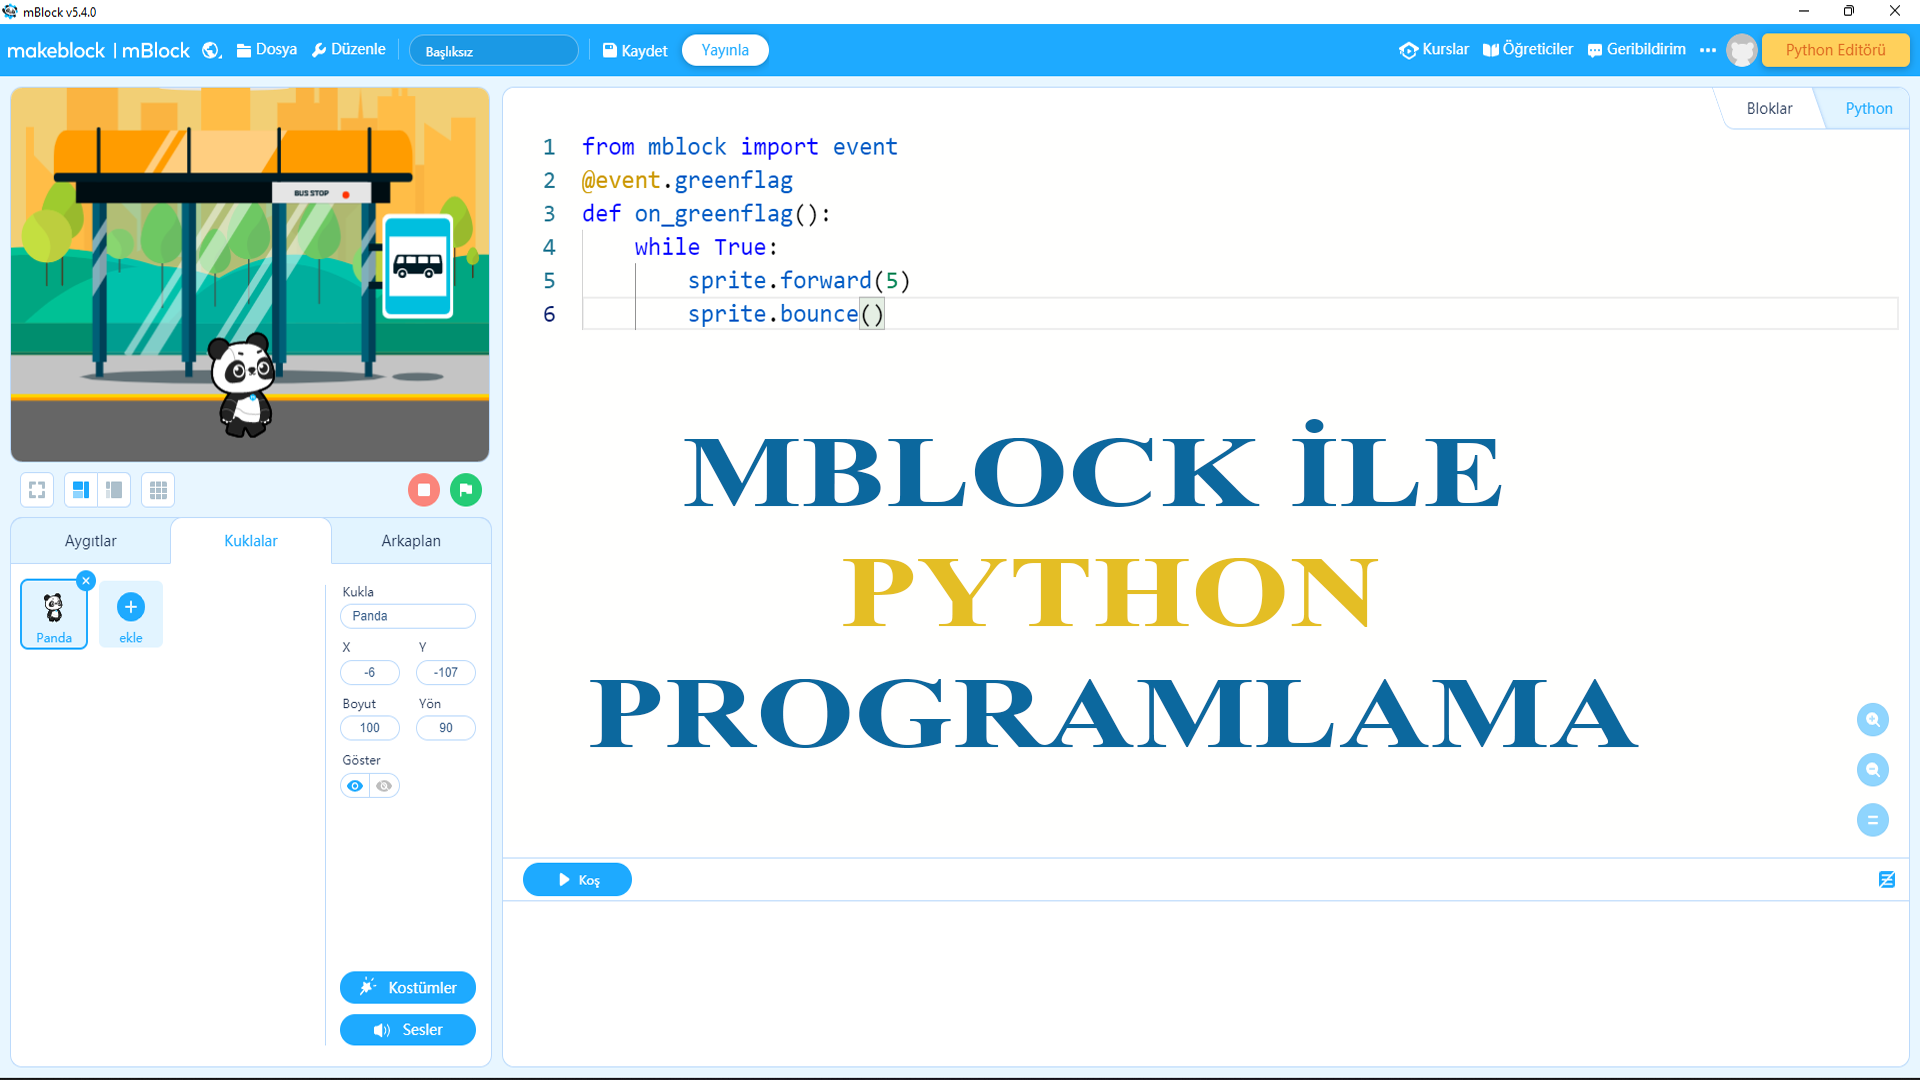The height and width of the screenshot is (1080, 1920).
Task: Click the user account avatar
Action: [x=1742, y=50]
